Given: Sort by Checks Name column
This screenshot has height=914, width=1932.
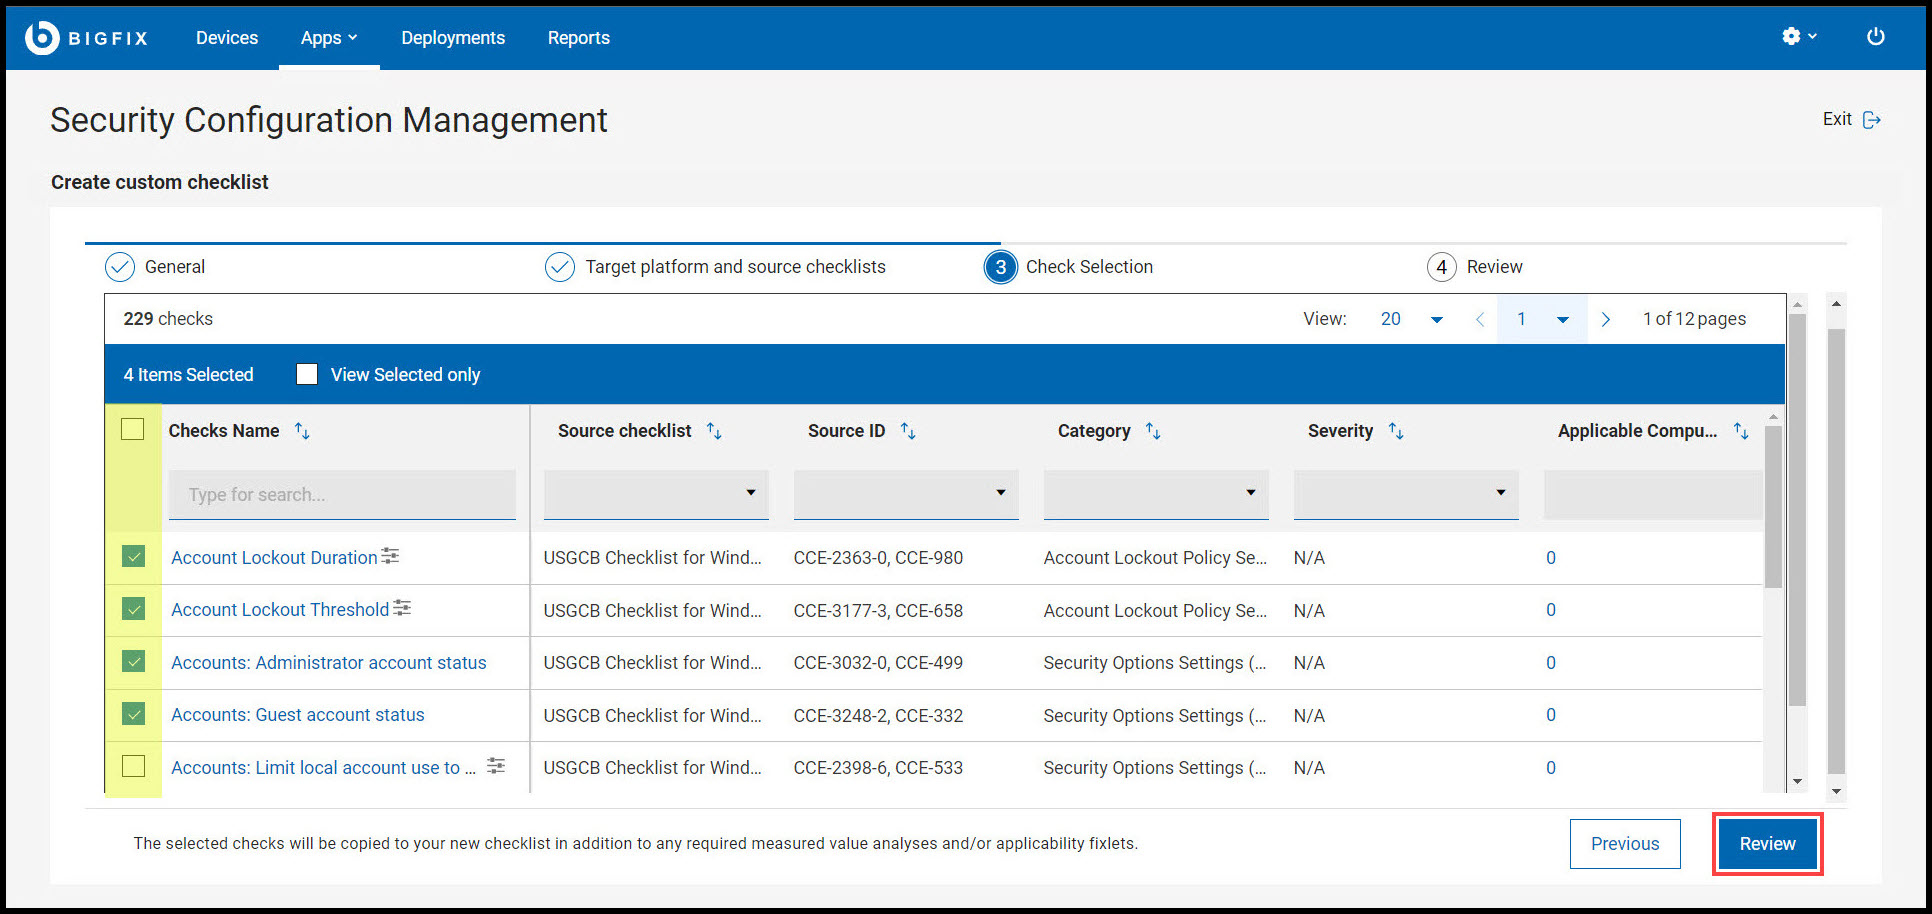Looking at the screenshot, I should pos(302,431).
